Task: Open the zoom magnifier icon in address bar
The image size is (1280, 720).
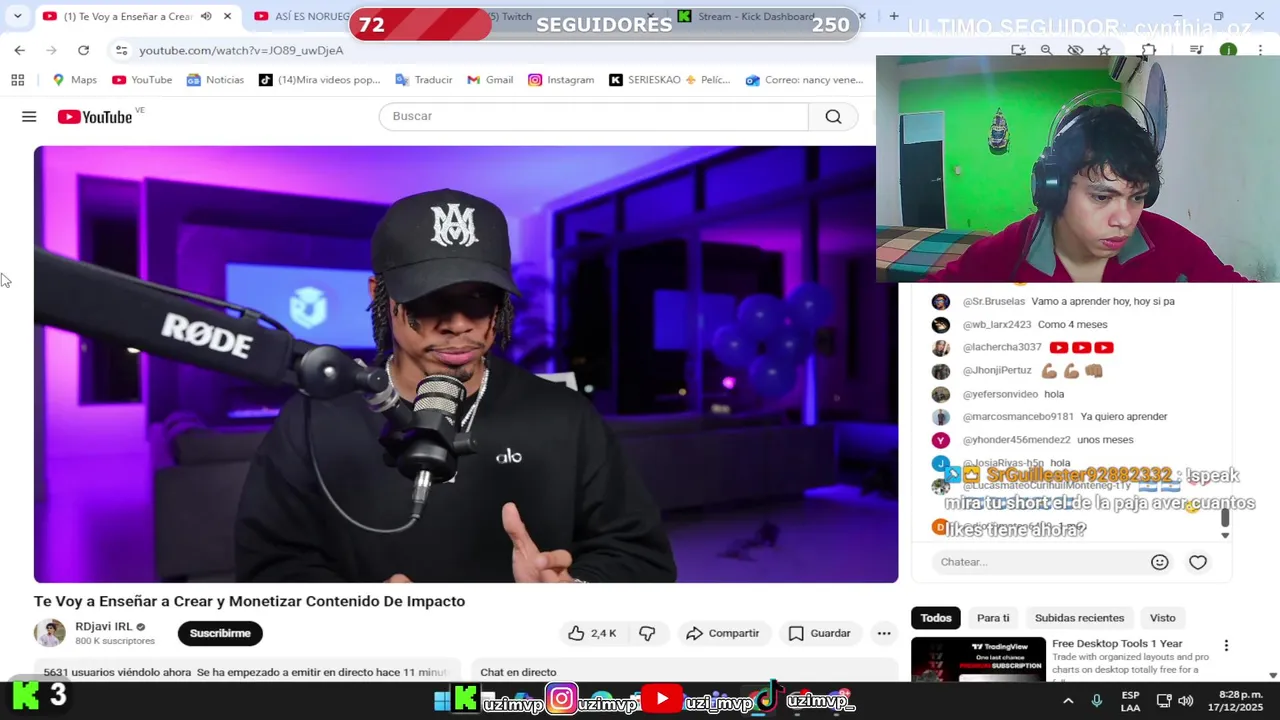Action: coord(1046,50)
